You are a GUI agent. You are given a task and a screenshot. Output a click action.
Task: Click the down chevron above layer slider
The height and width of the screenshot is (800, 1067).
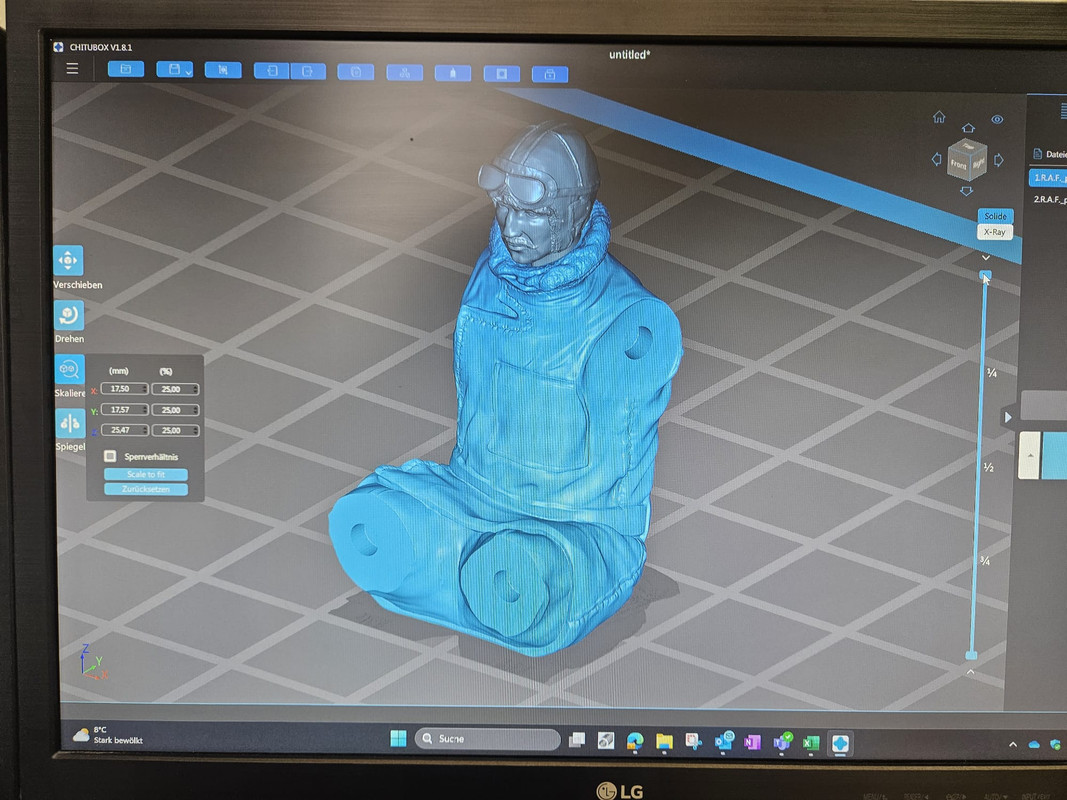[985, 258]
